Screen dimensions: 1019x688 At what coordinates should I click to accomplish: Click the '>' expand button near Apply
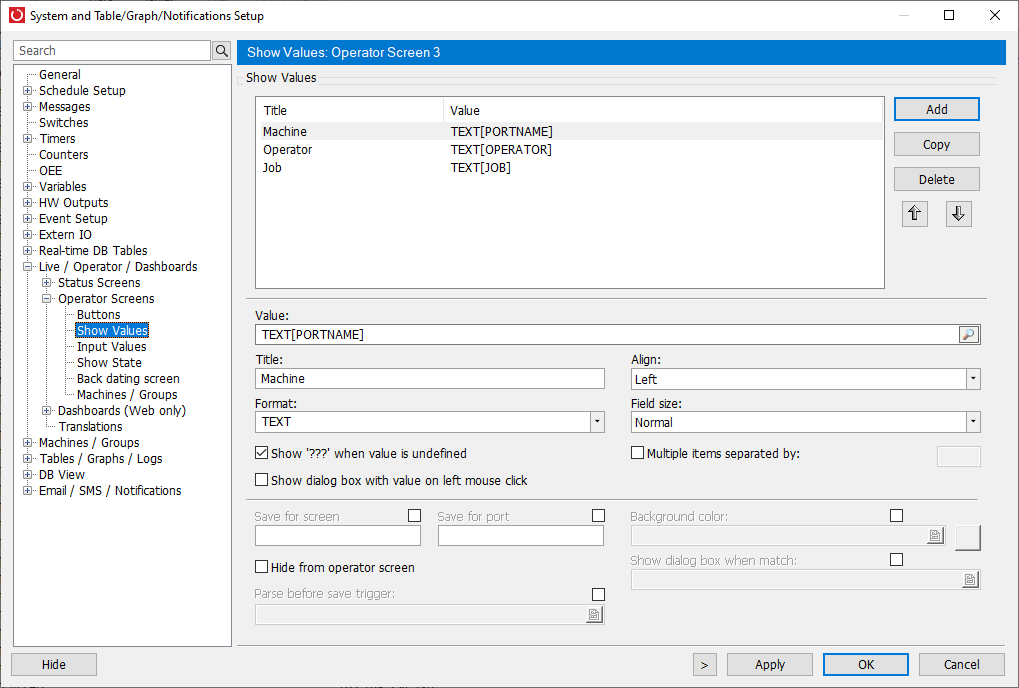pos(704,665)
